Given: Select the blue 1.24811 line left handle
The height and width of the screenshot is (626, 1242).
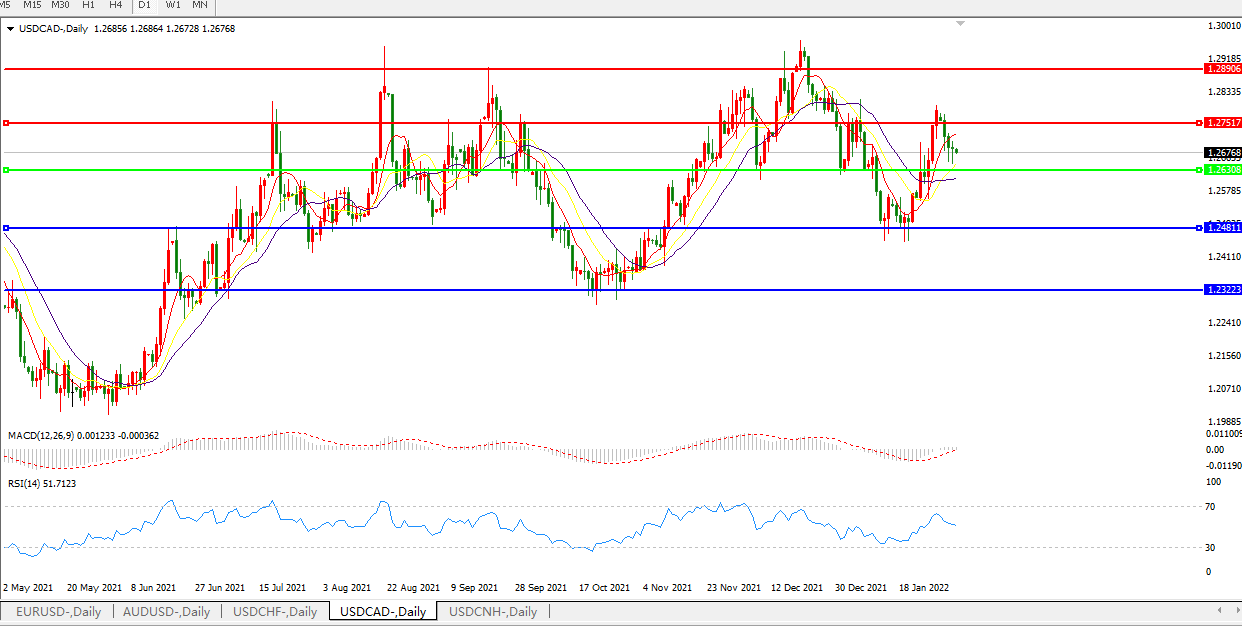Looking at the screenshot, I should tap(7, 228).
